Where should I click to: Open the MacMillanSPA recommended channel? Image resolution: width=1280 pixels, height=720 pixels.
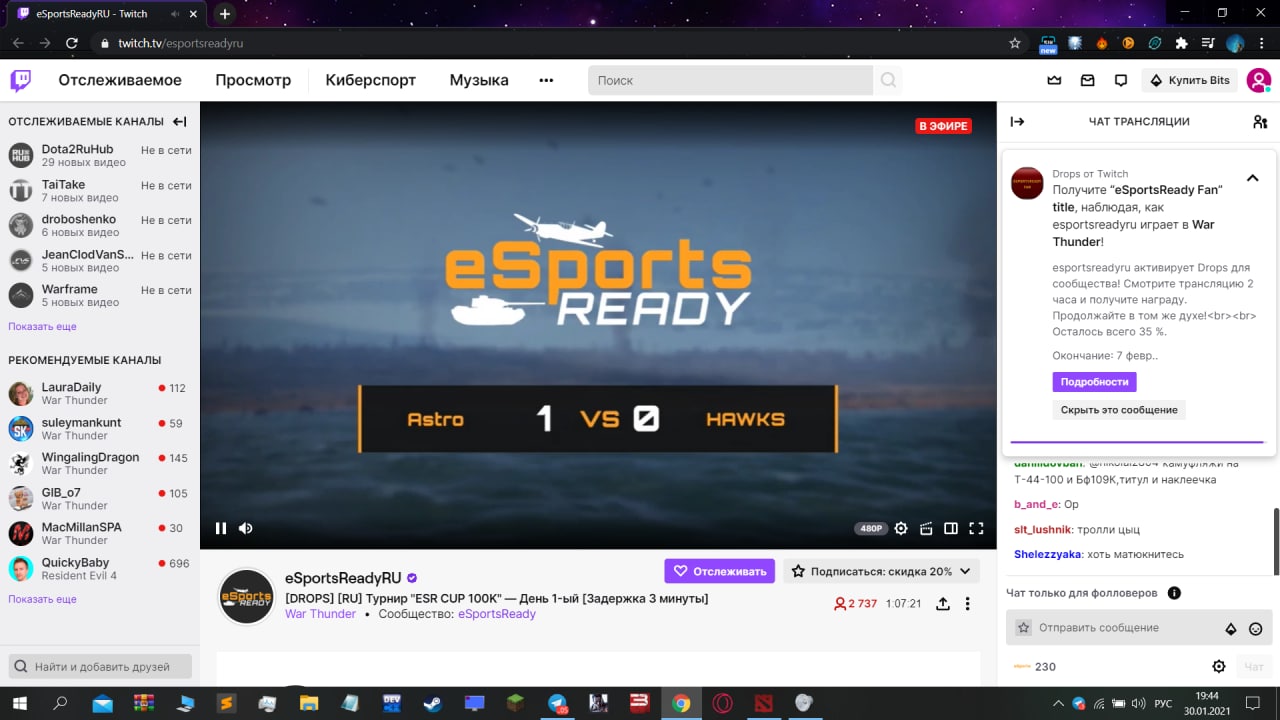pyautogui.click(x=100, y=533)
